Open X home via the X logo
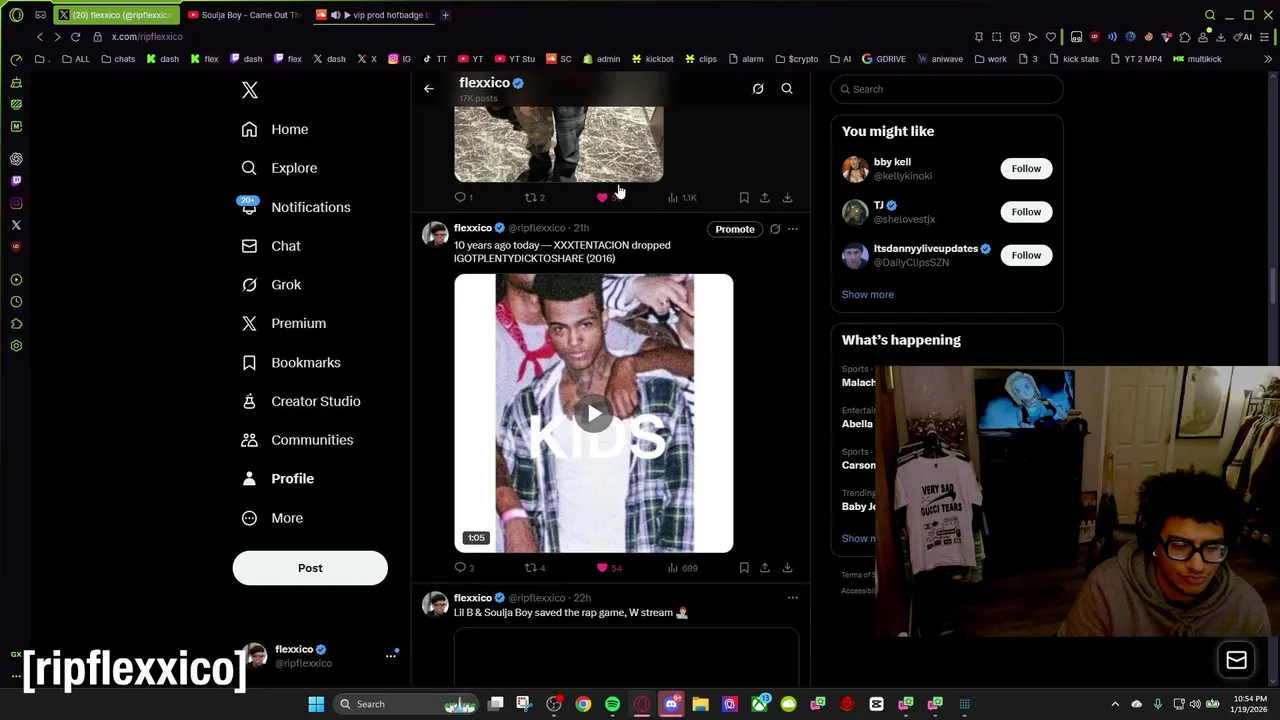The image size is (1280, 720). click(250, 91)
